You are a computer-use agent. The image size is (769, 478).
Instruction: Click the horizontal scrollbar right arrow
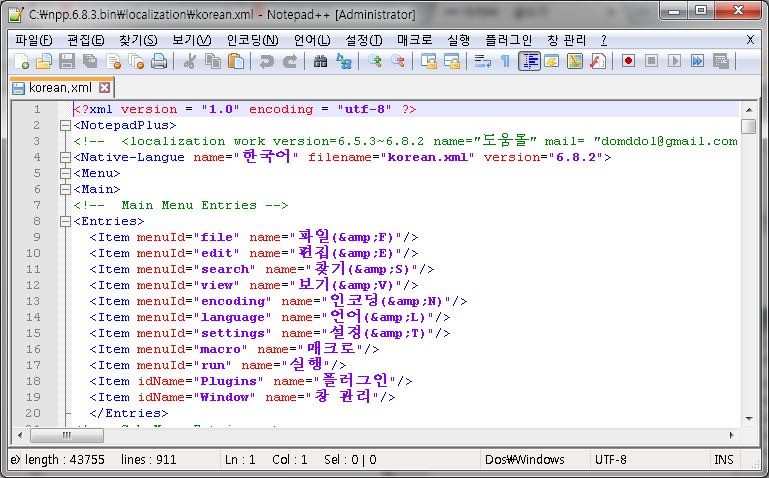point(732,435)
